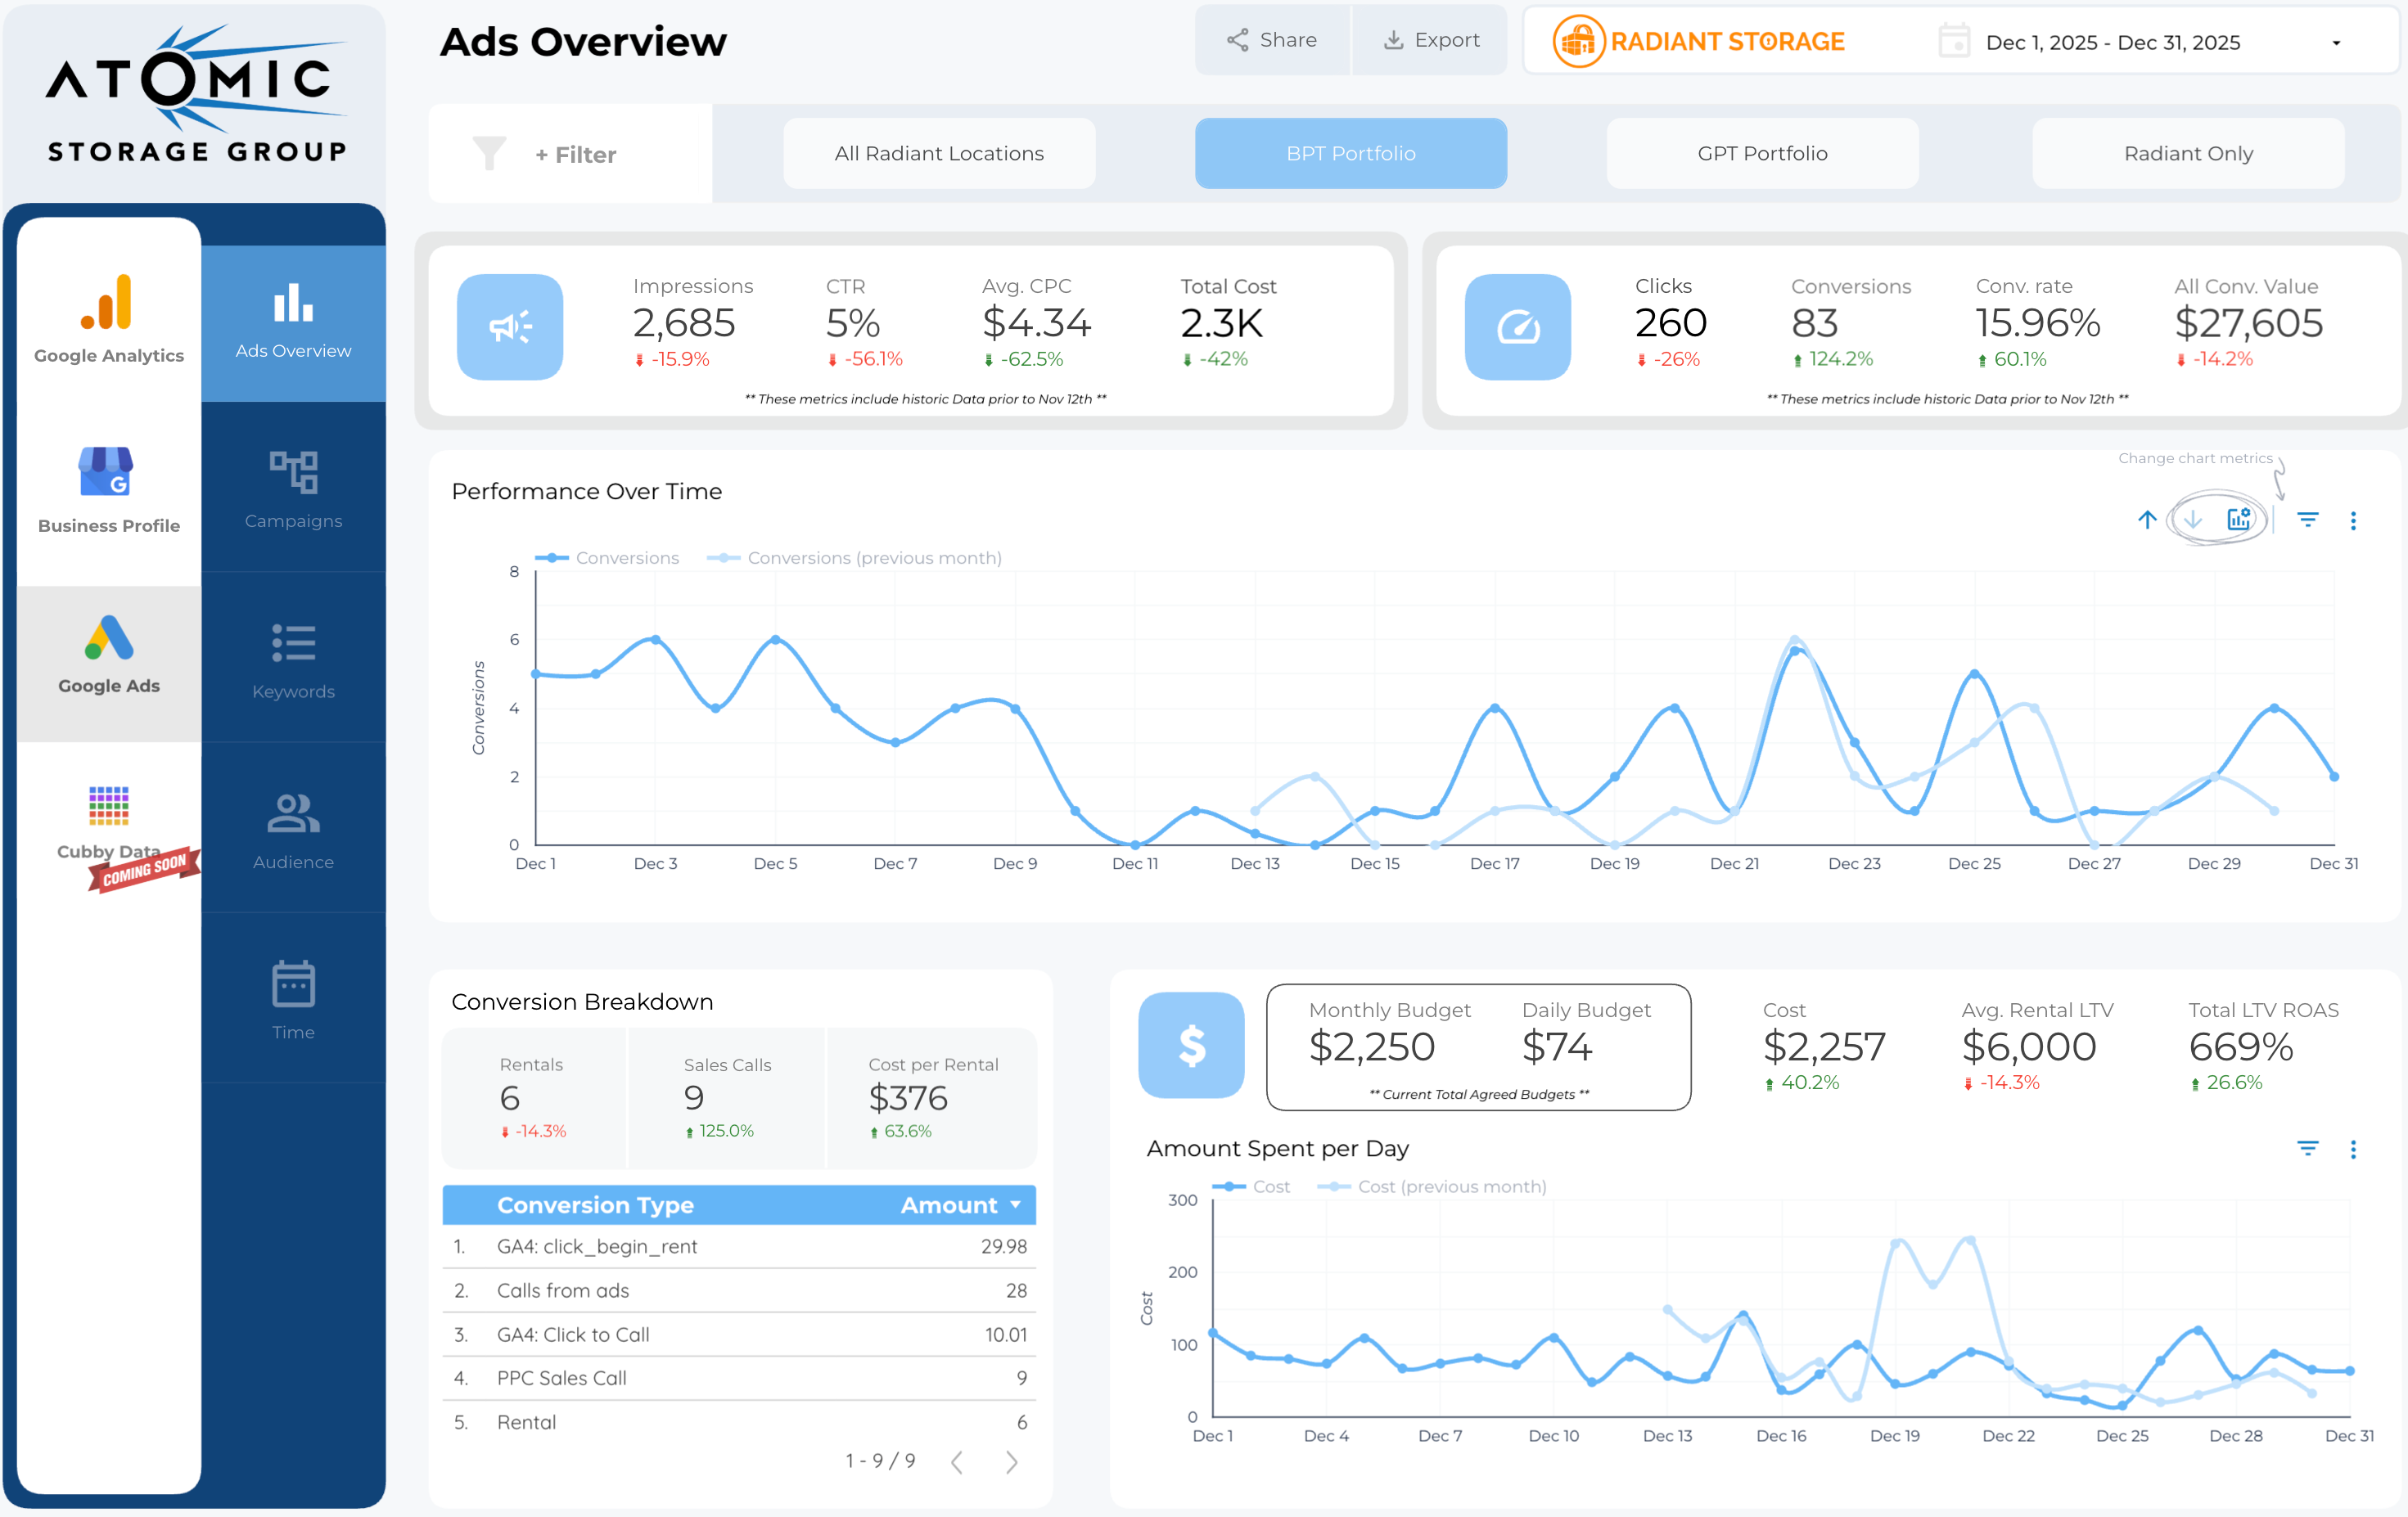Switch to Google Analytics tab
This screenshot has width=2408, height=1517.
coord(109,318)
